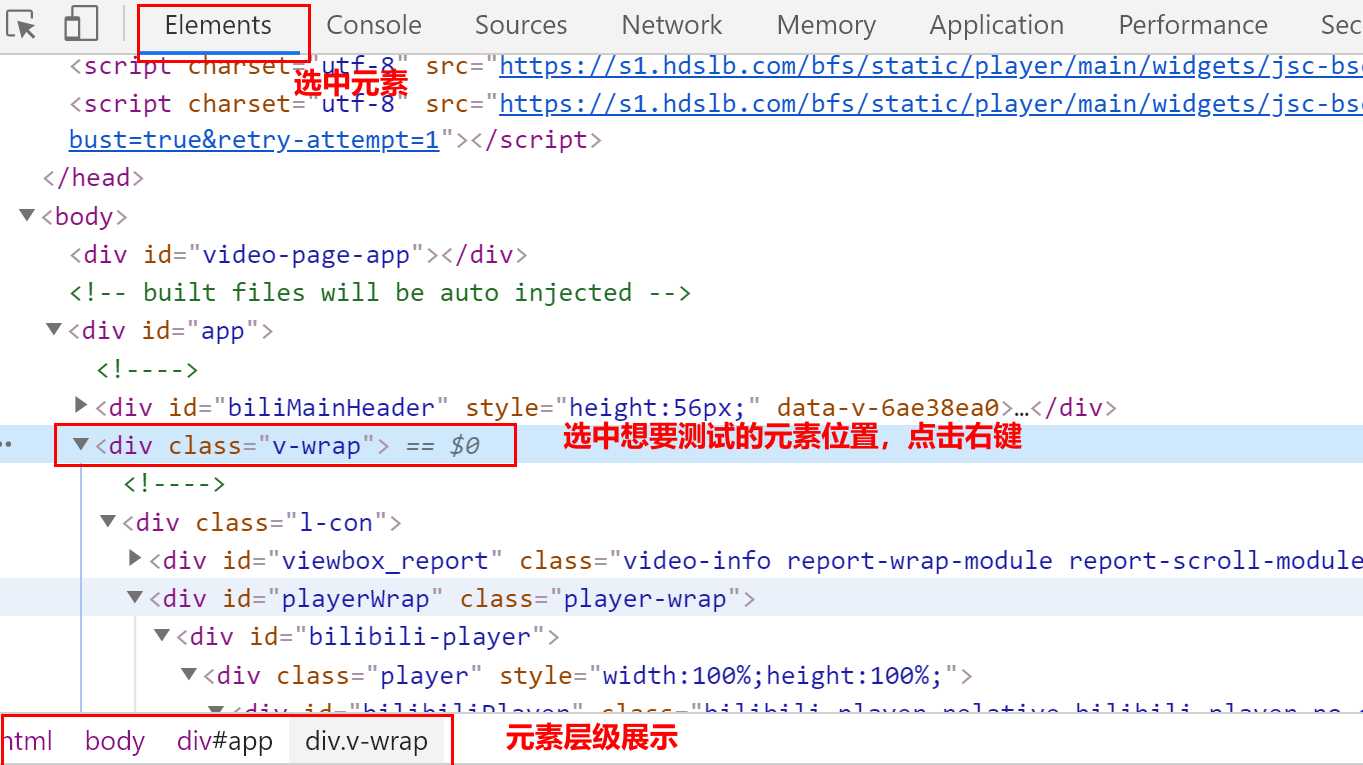Select the built files comment line
1363x765 pixels.
point(380,292)
